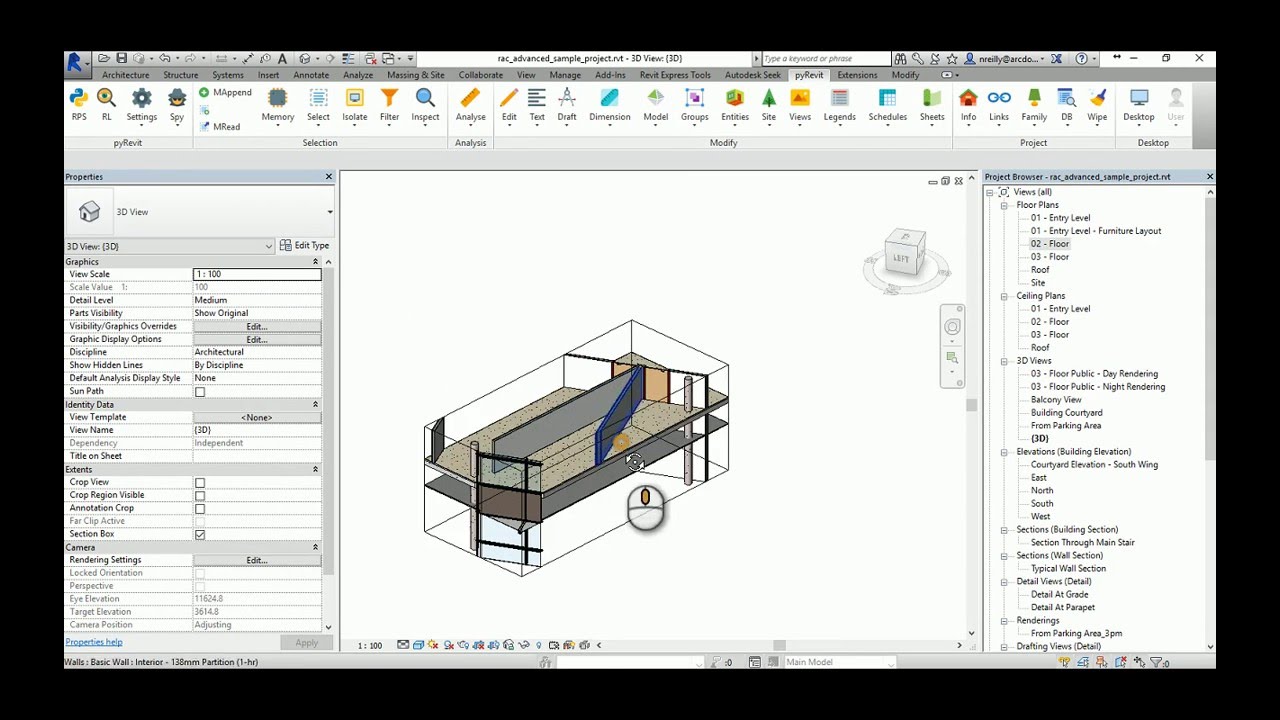
Task: Click the View Scale 1 : 100 field
Action: pos(257,274)
